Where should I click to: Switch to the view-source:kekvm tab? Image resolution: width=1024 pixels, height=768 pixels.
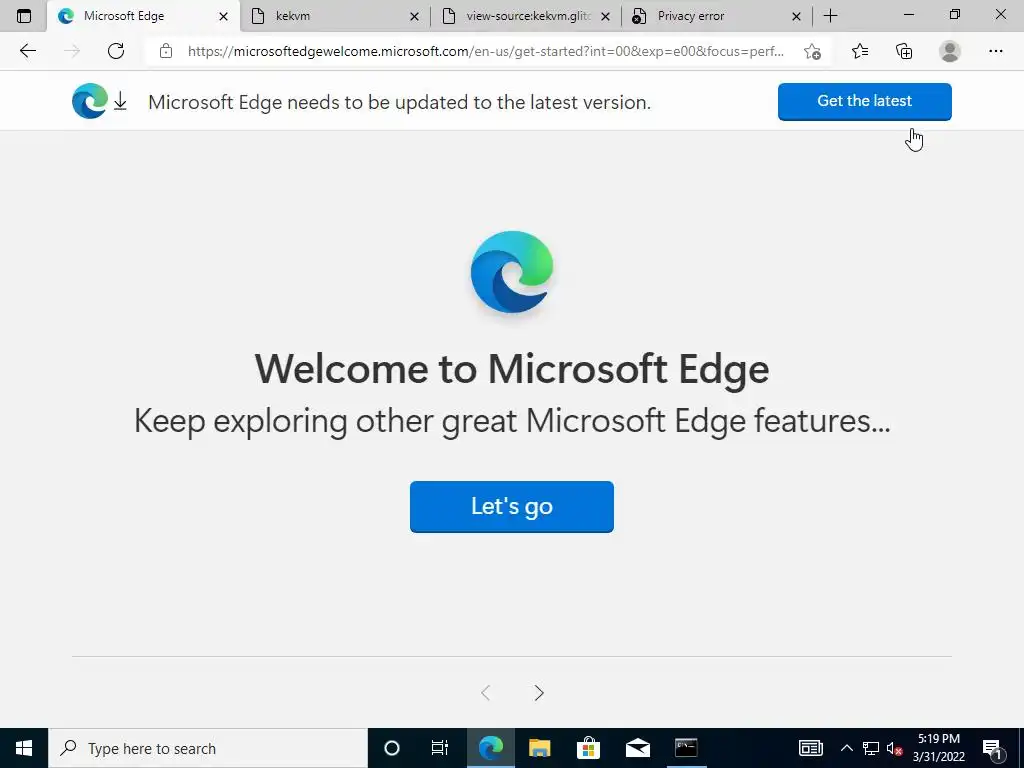526,16
